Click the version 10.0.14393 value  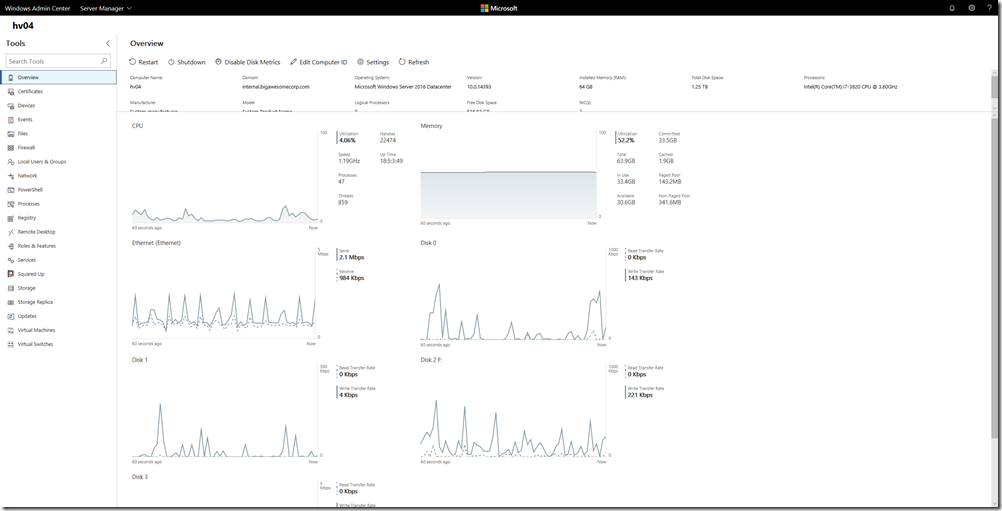[479, 87]
